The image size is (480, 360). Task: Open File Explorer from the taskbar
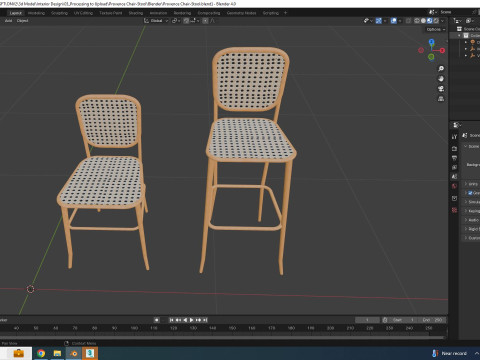tap(57, 353)
